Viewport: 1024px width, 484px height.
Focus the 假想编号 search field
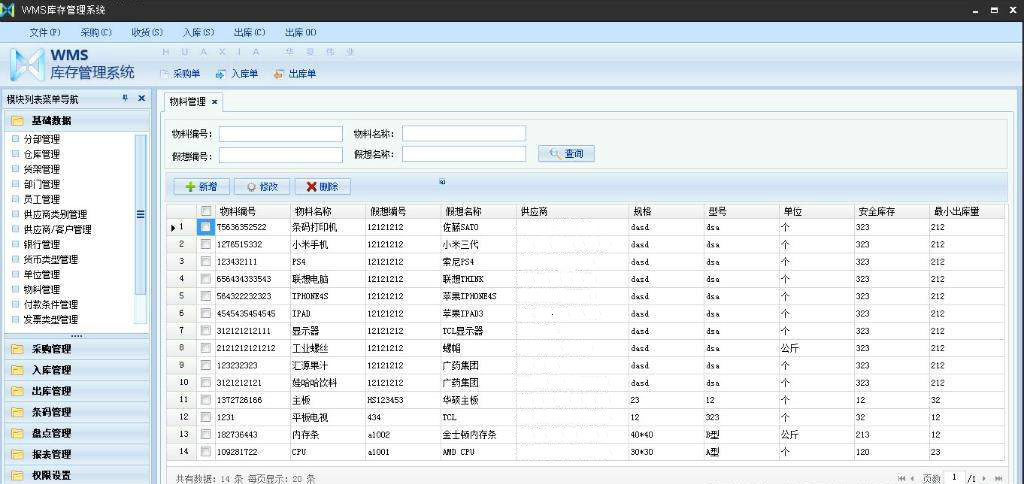[281, 155]
